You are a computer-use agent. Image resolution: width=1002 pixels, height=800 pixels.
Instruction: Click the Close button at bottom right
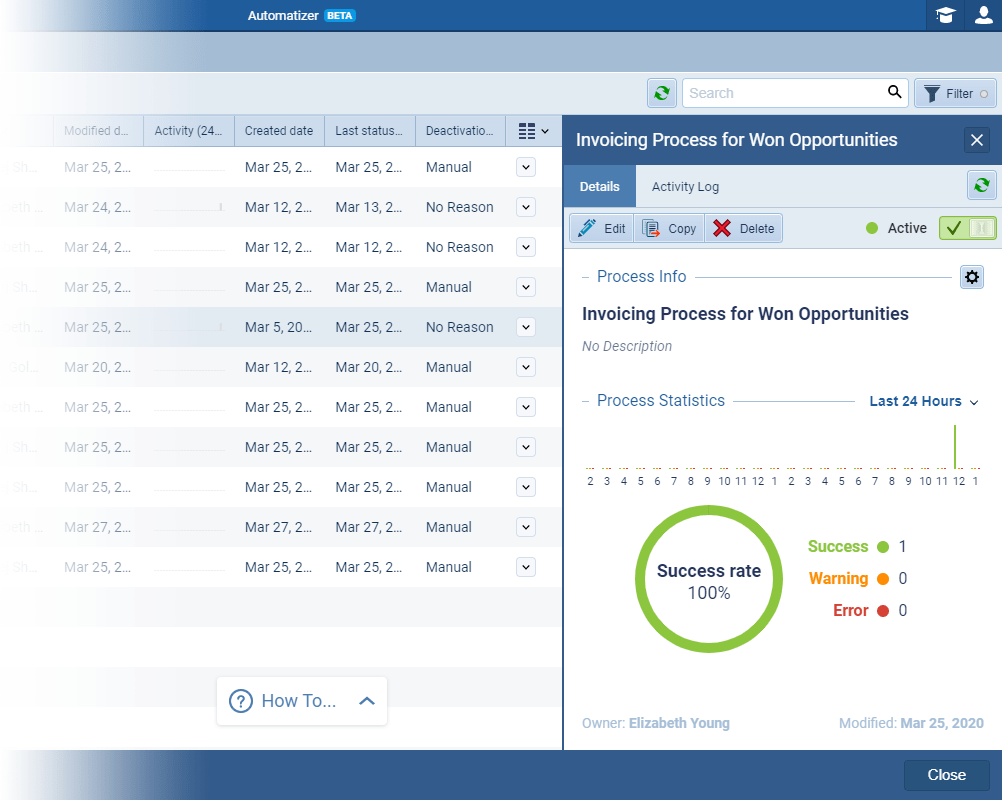[945, 774]
